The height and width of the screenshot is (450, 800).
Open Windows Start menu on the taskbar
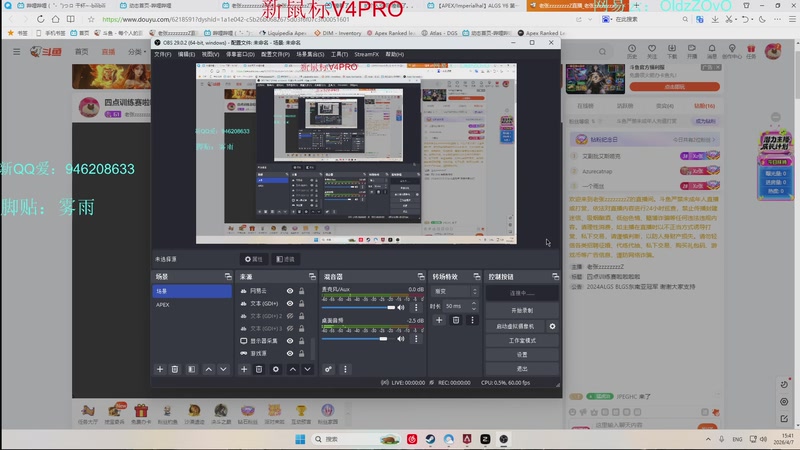(300, 439)
